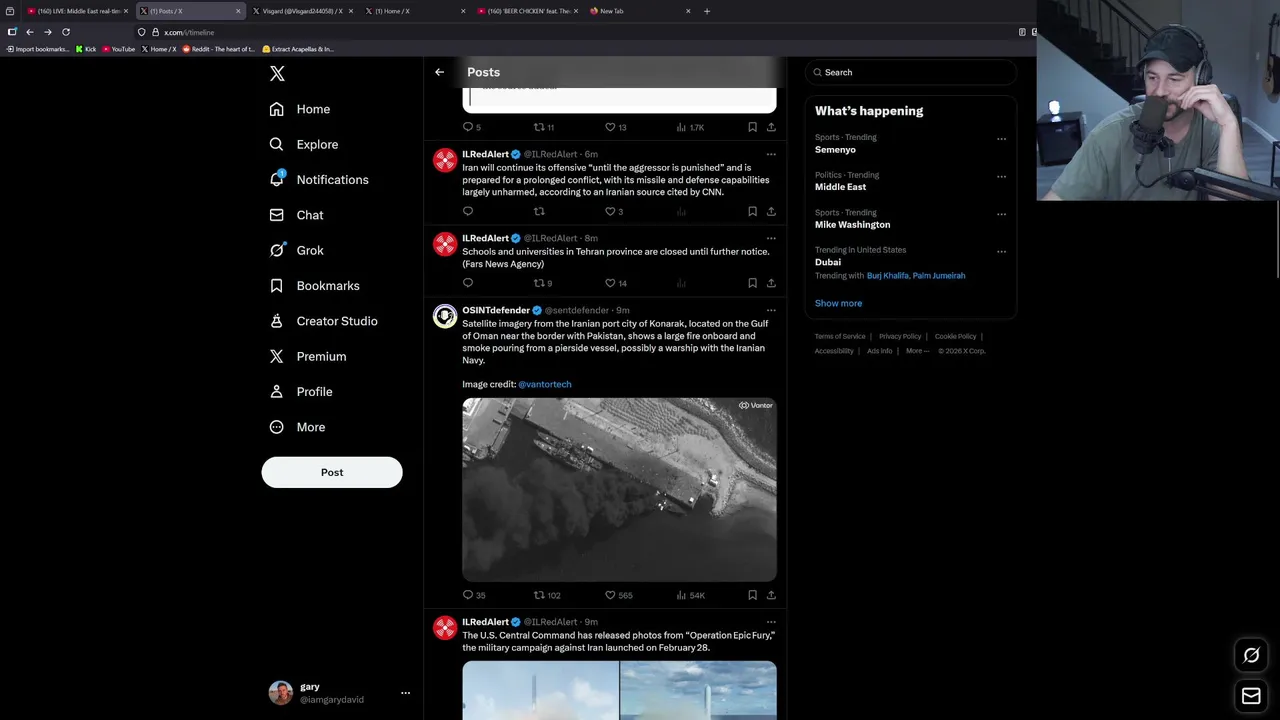Screen dimensions: 1280x720
Task: Open more options on Tehran schools post
Action: 771,238
